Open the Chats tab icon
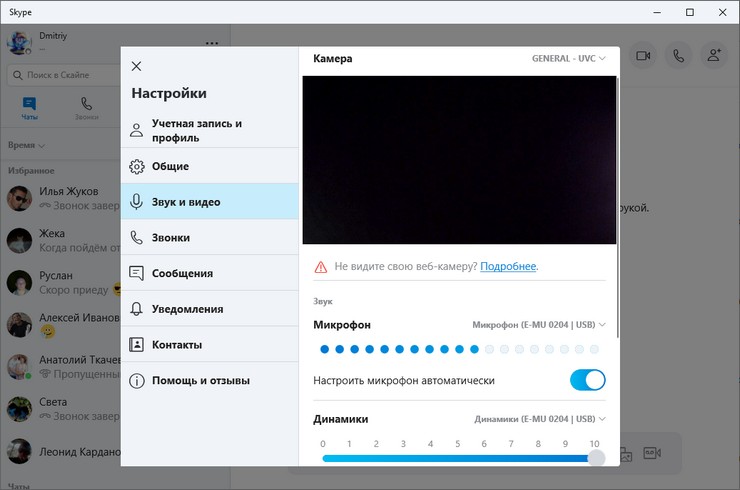 tap(29, 108)
